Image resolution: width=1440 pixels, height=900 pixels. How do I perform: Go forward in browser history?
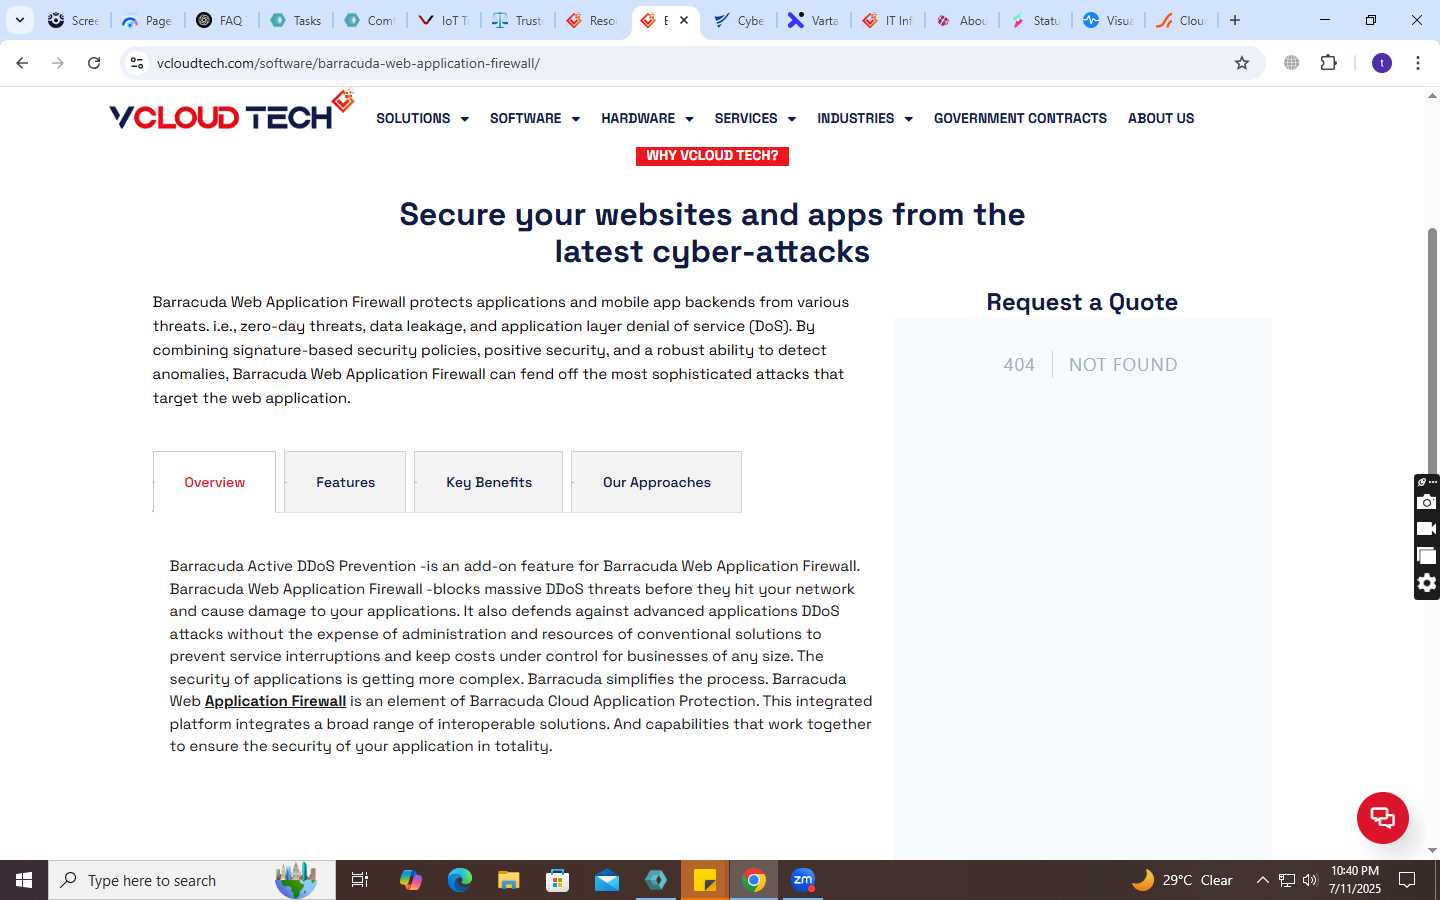58,63
